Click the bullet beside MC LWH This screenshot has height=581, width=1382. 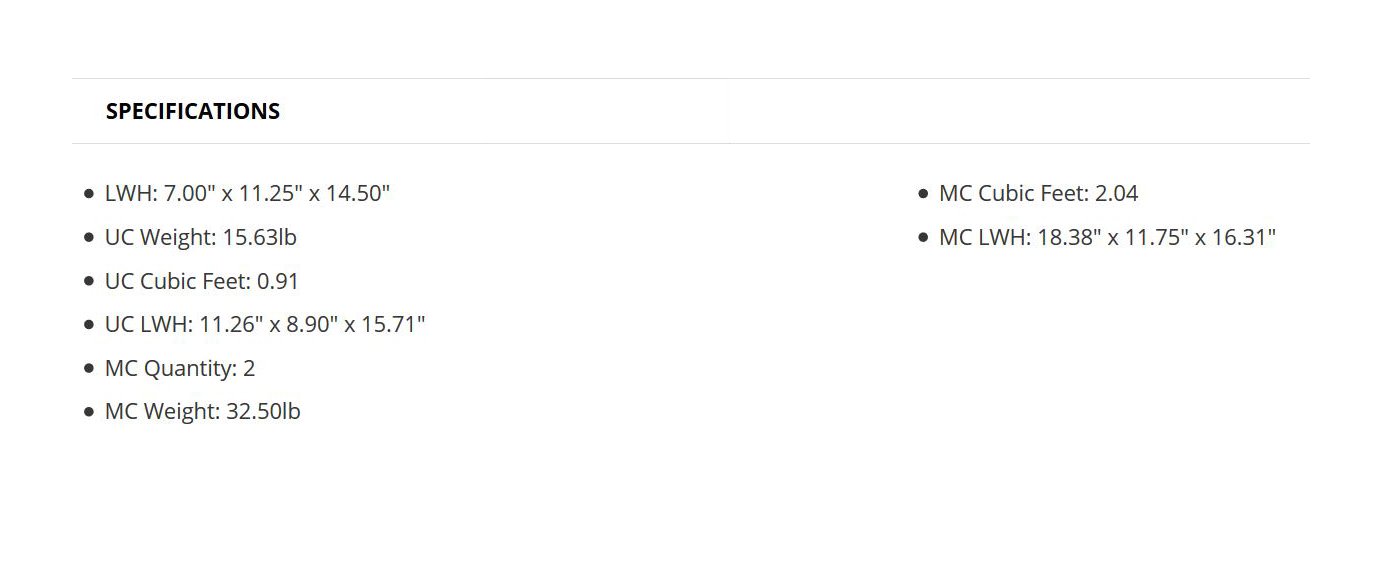pos(923,238)
